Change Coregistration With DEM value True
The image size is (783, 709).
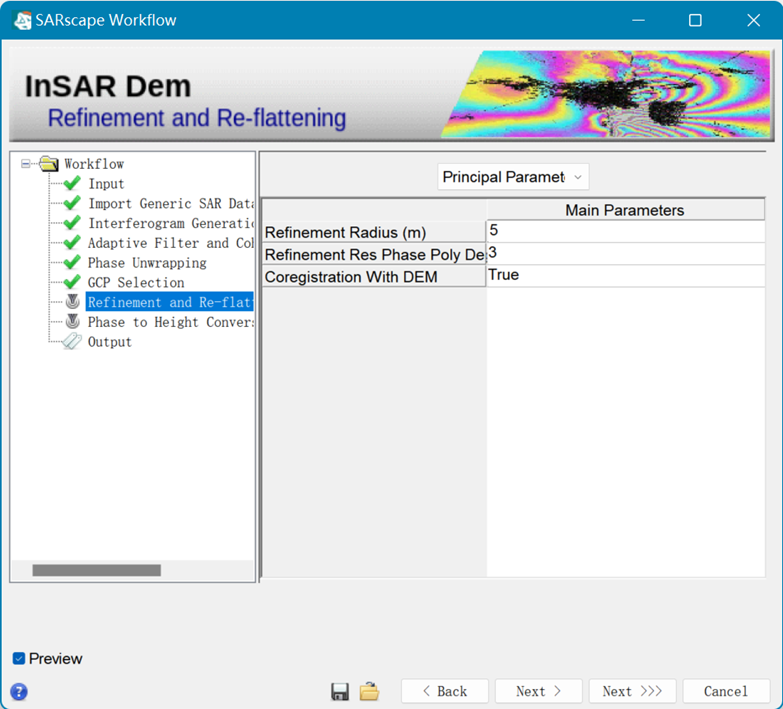tap(625, 276)
